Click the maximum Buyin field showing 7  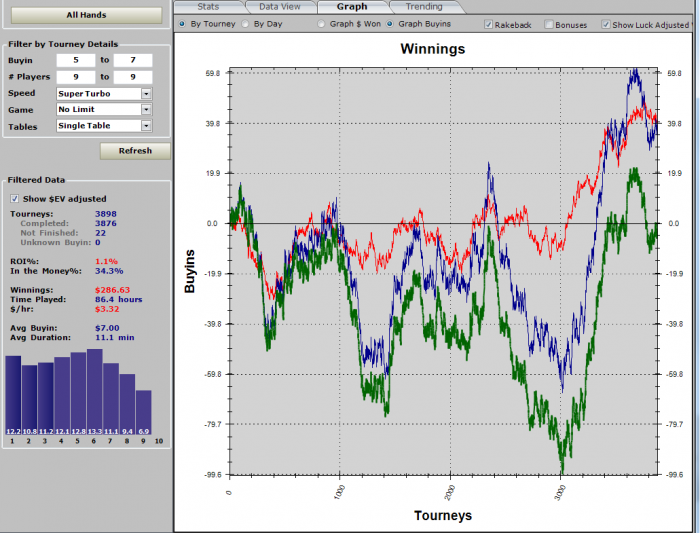[133, 60]
